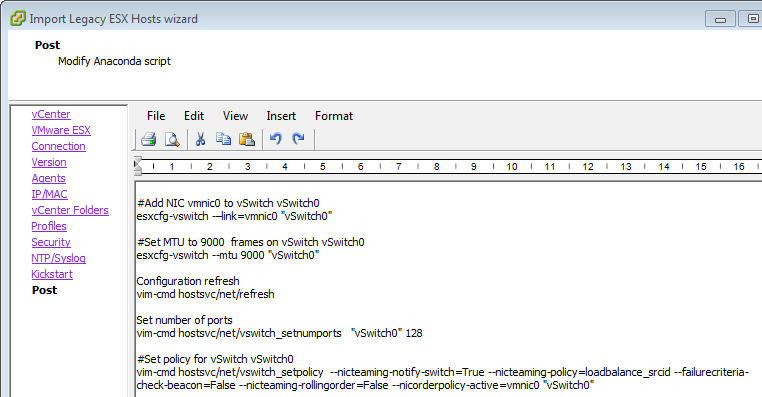The image size is (762, 397).
Task: Cut selection with the scissors icon
Action: (x=200, y=139)
